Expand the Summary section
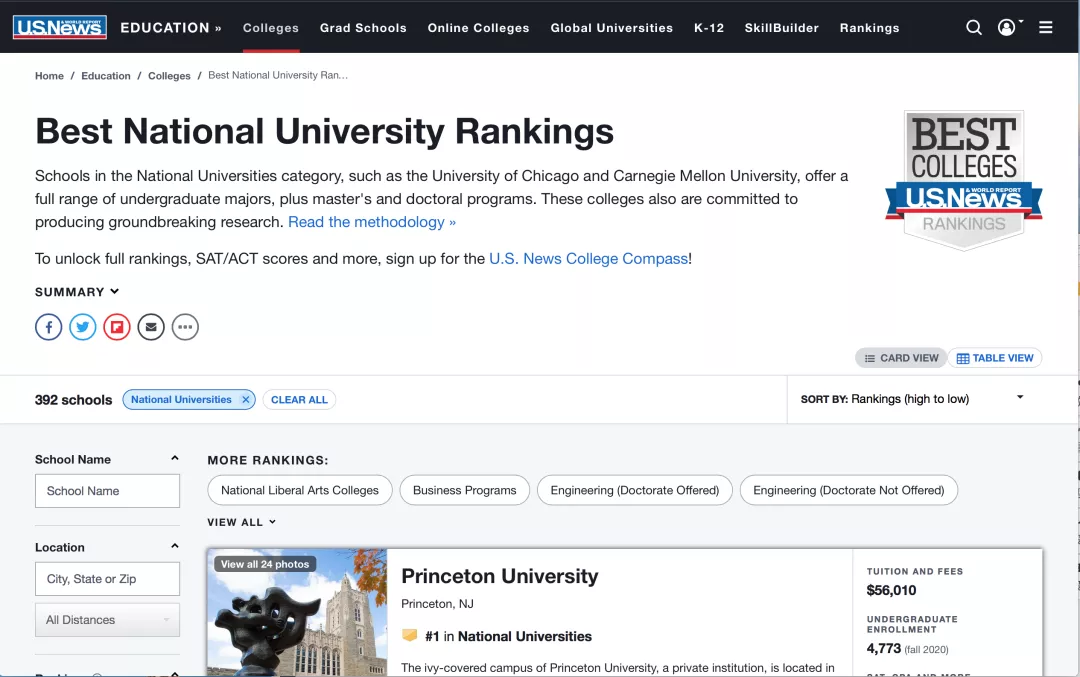 77,292
